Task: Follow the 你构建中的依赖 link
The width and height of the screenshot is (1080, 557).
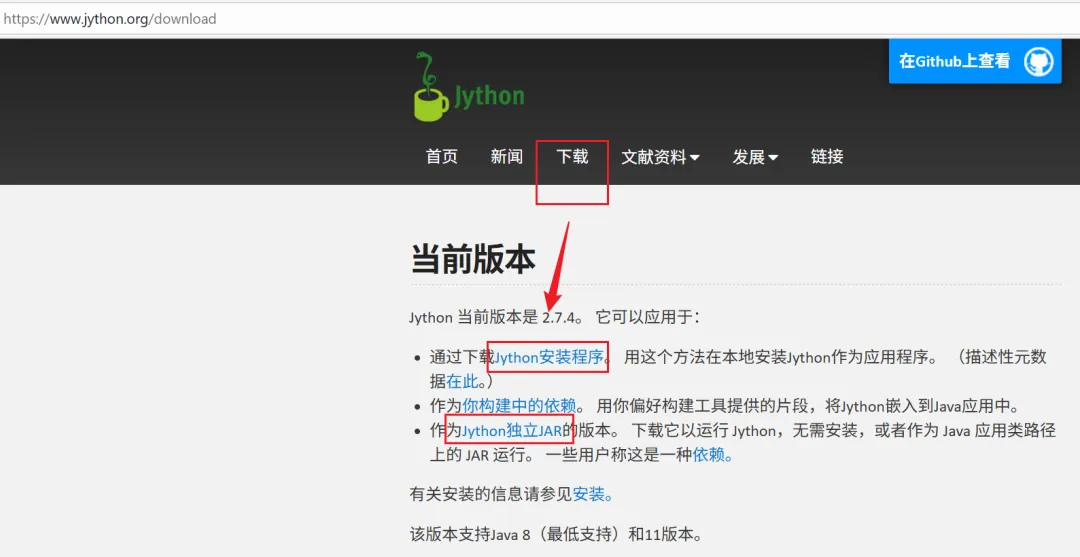Action: point(519,406)
